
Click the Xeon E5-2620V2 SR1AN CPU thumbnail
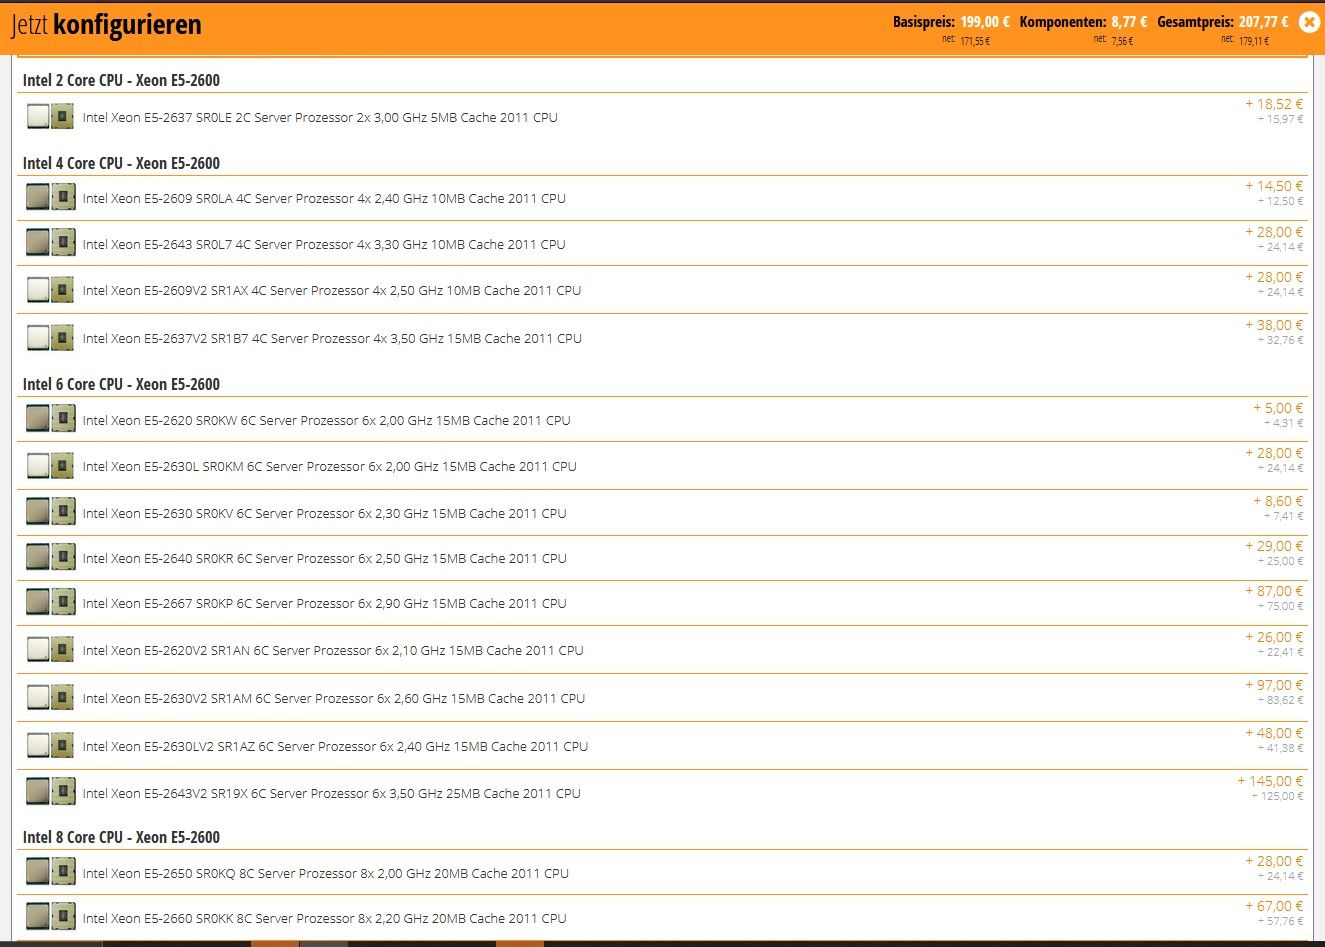coord(50,650)
